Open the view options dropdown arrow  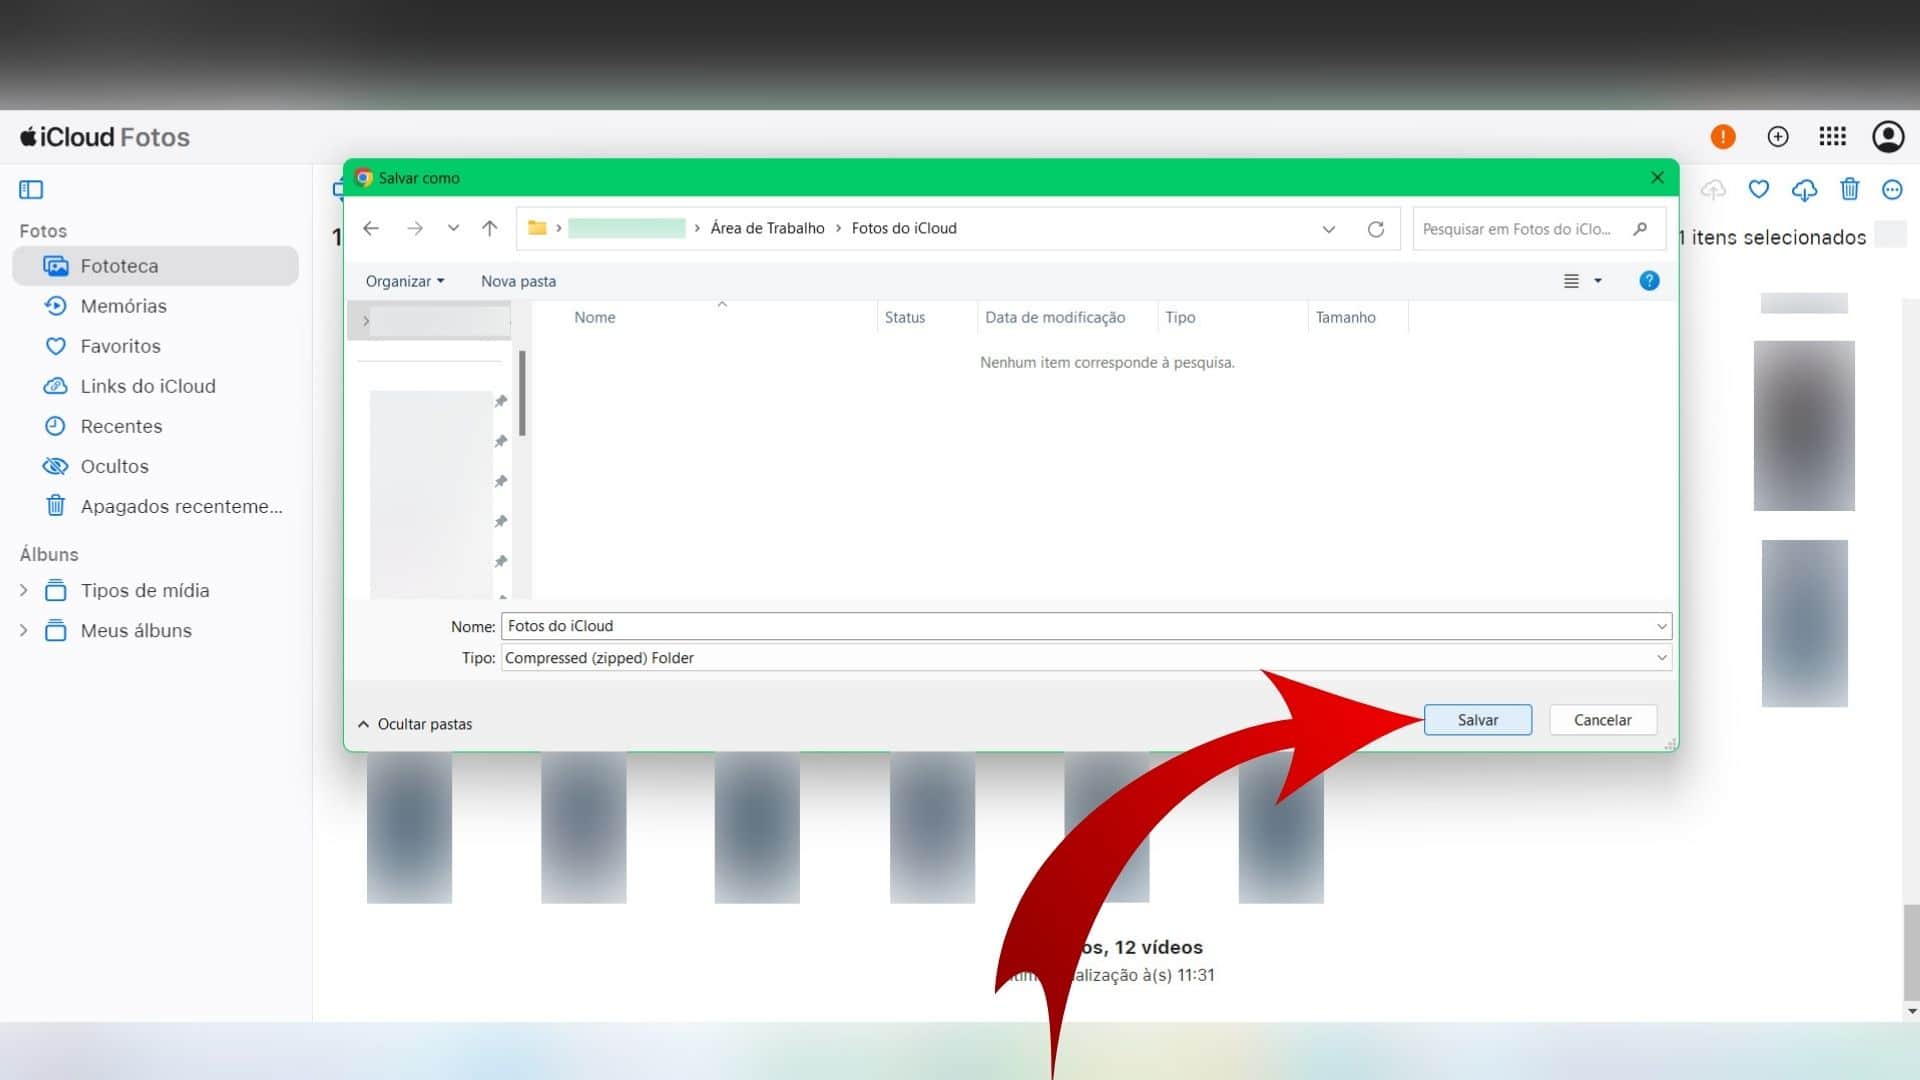[1598, 281]
